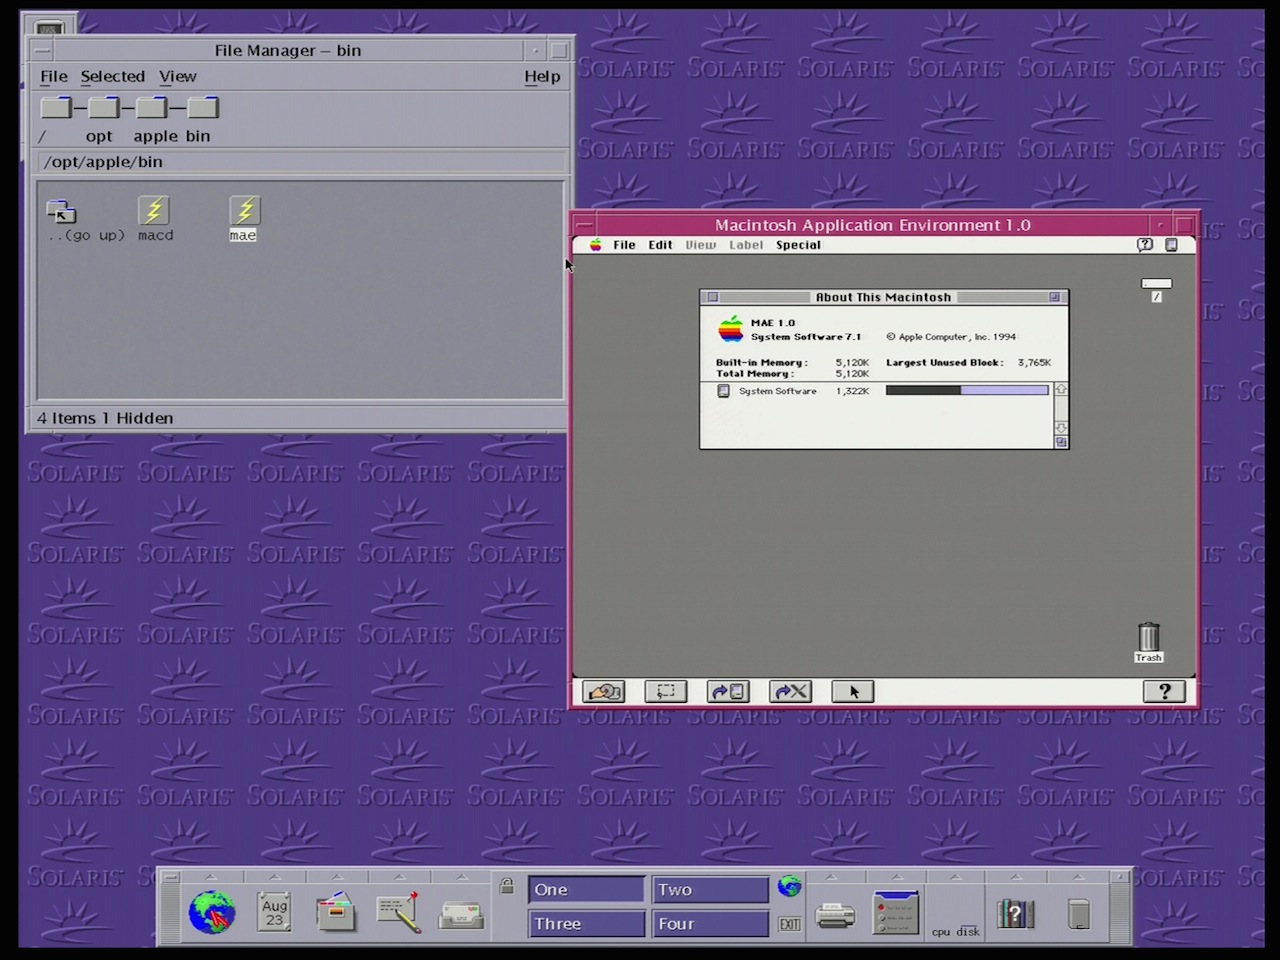
Task: Expand subpanel arrow above the pencil note icon
Action: click(398, 877)
